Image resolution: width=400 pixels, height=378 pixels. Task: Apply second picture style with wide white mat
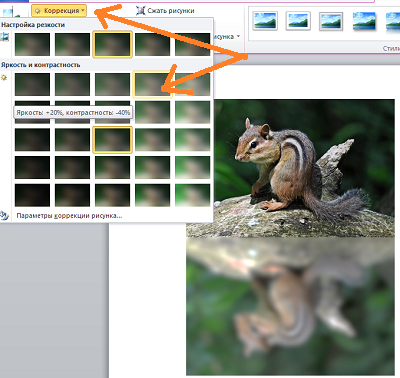click(x=298, y=21)
